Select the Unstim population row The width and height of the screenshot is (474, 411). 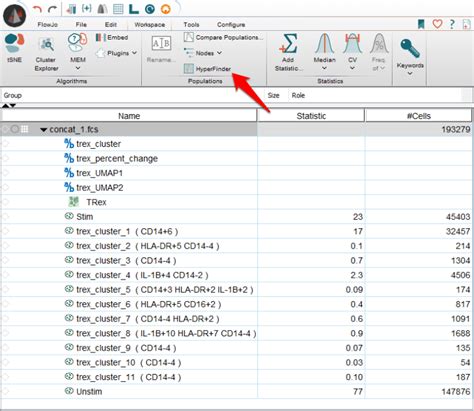coord(237,391)
